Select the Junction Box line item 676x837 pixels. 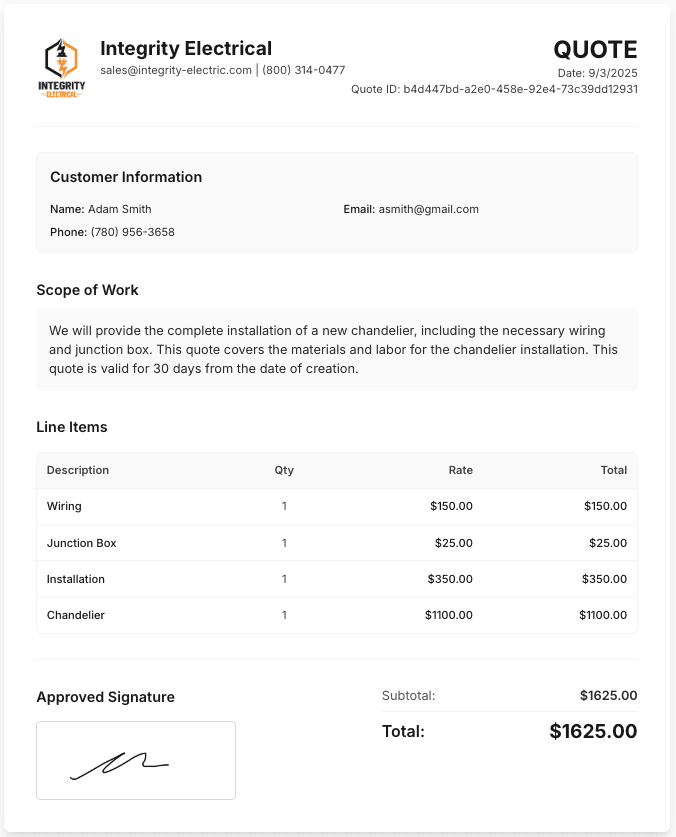click(82, 543)
